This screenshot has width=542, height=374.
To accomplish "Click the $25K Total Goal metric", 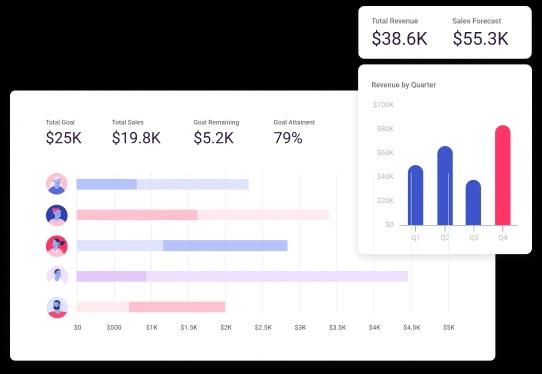I will (x=64, y=138).
